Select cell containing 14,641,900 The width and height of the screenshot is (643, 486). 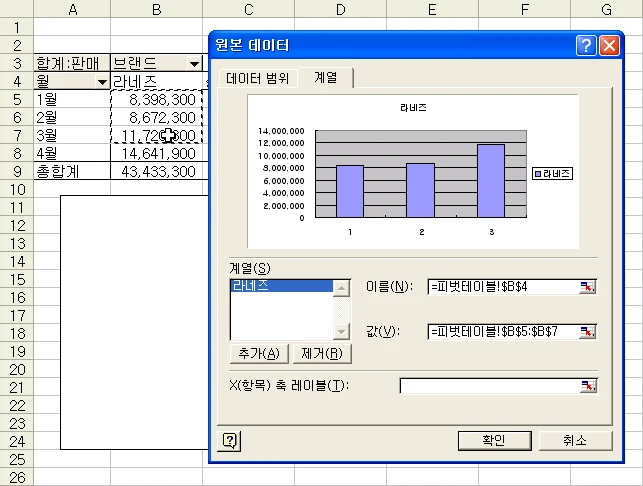point(156,153)
